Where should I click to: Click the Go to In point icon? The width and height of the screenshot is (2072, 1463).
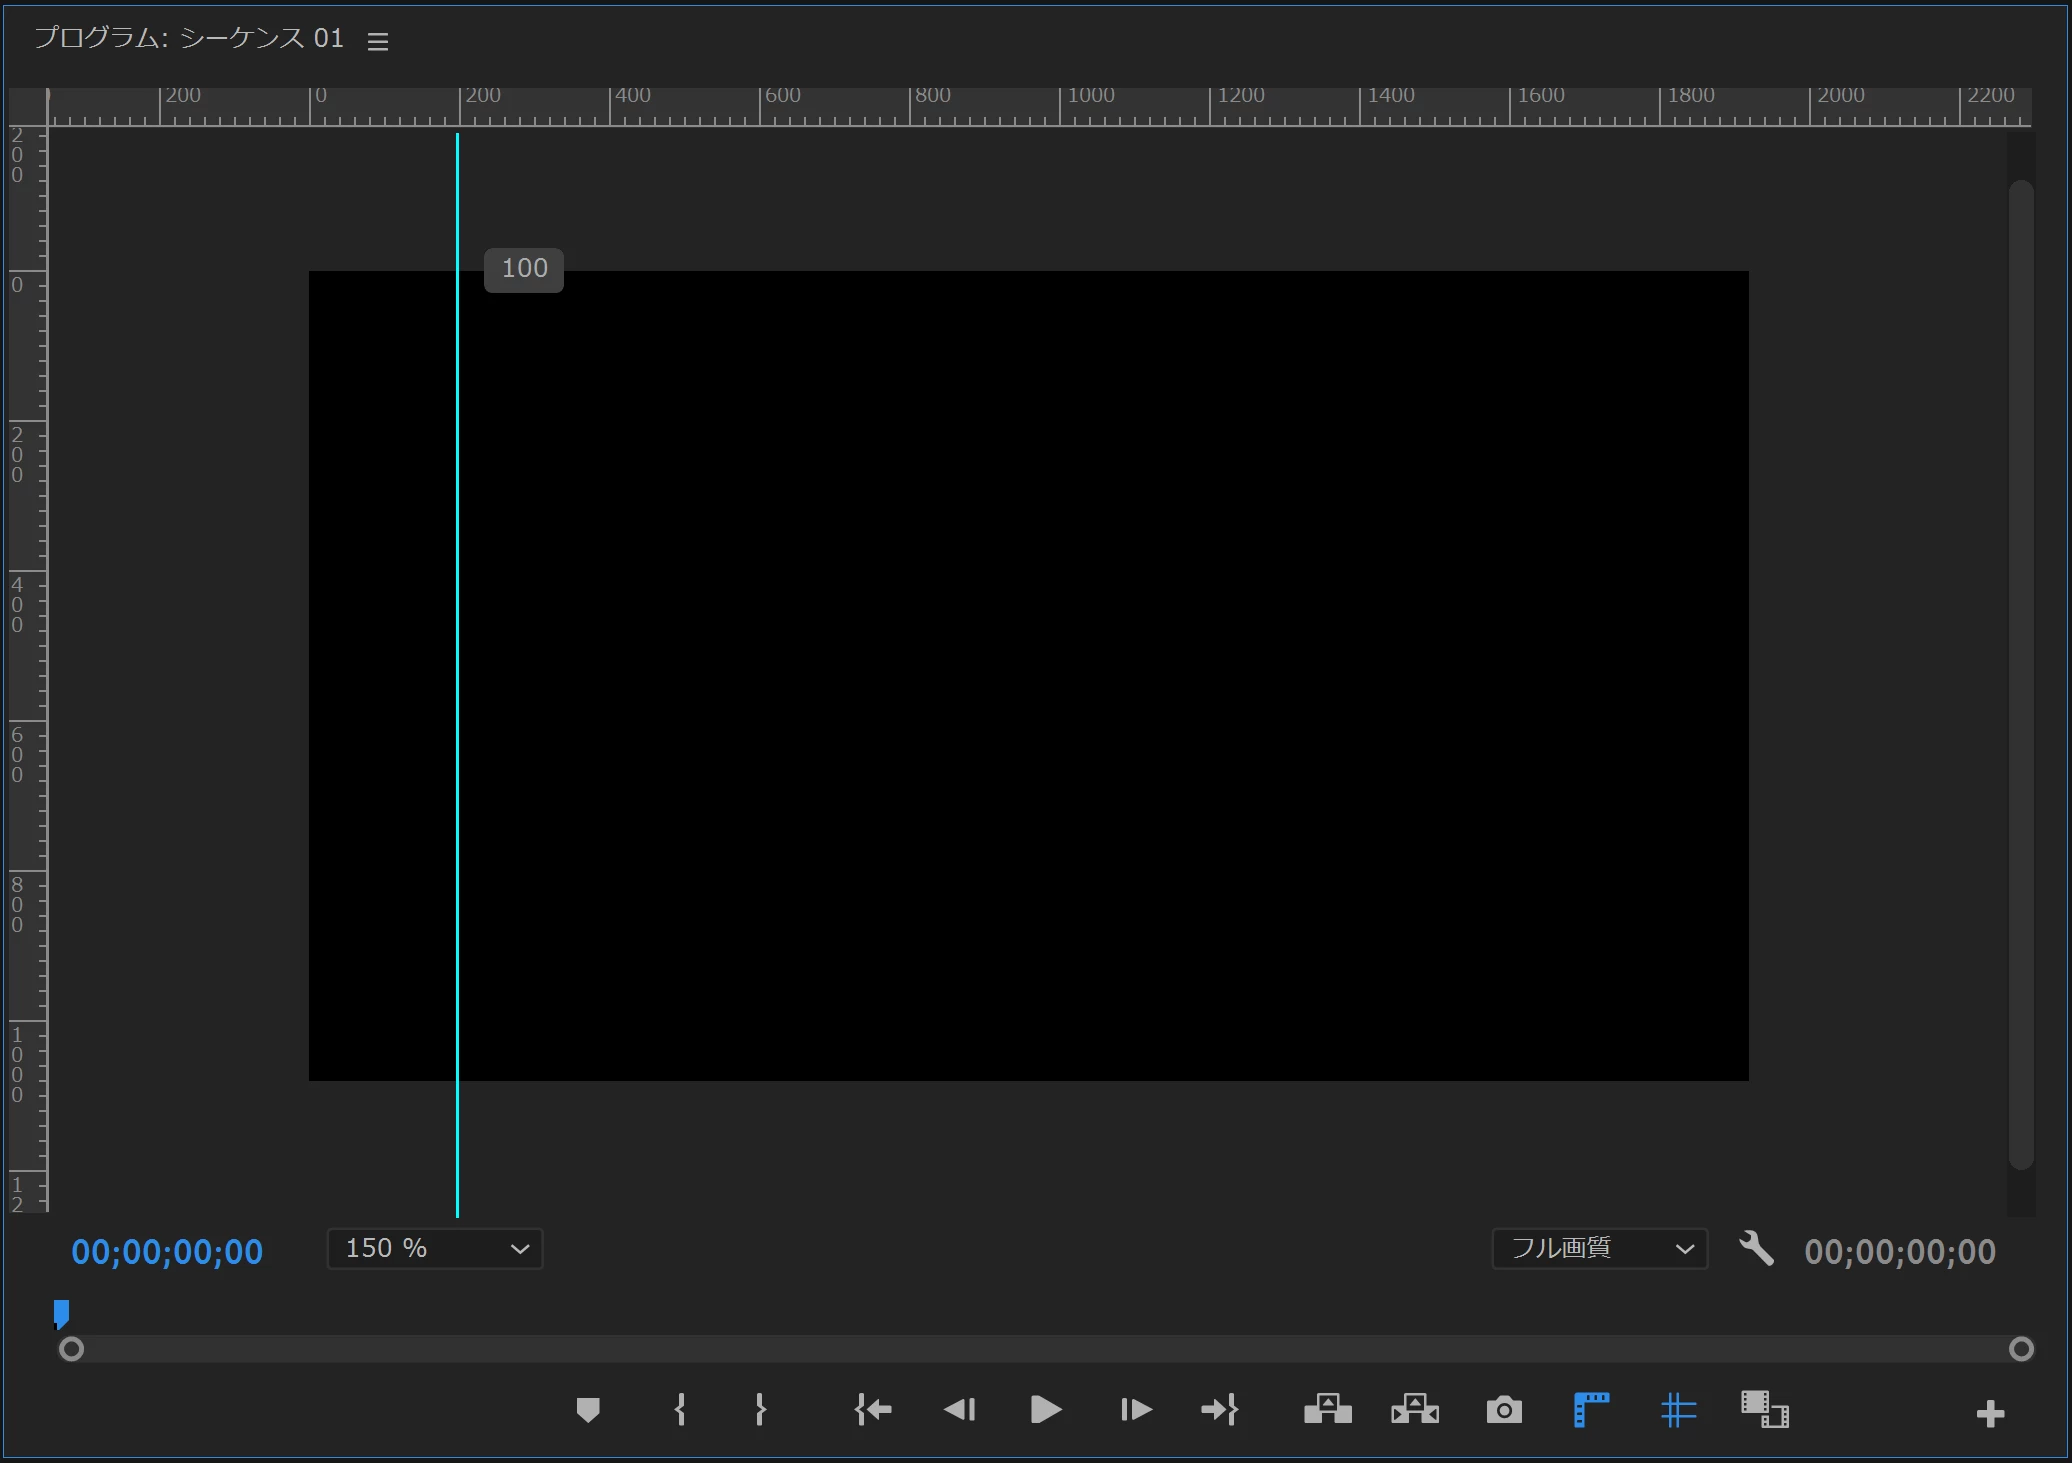pyautogui.click(x=873, y=1410)
